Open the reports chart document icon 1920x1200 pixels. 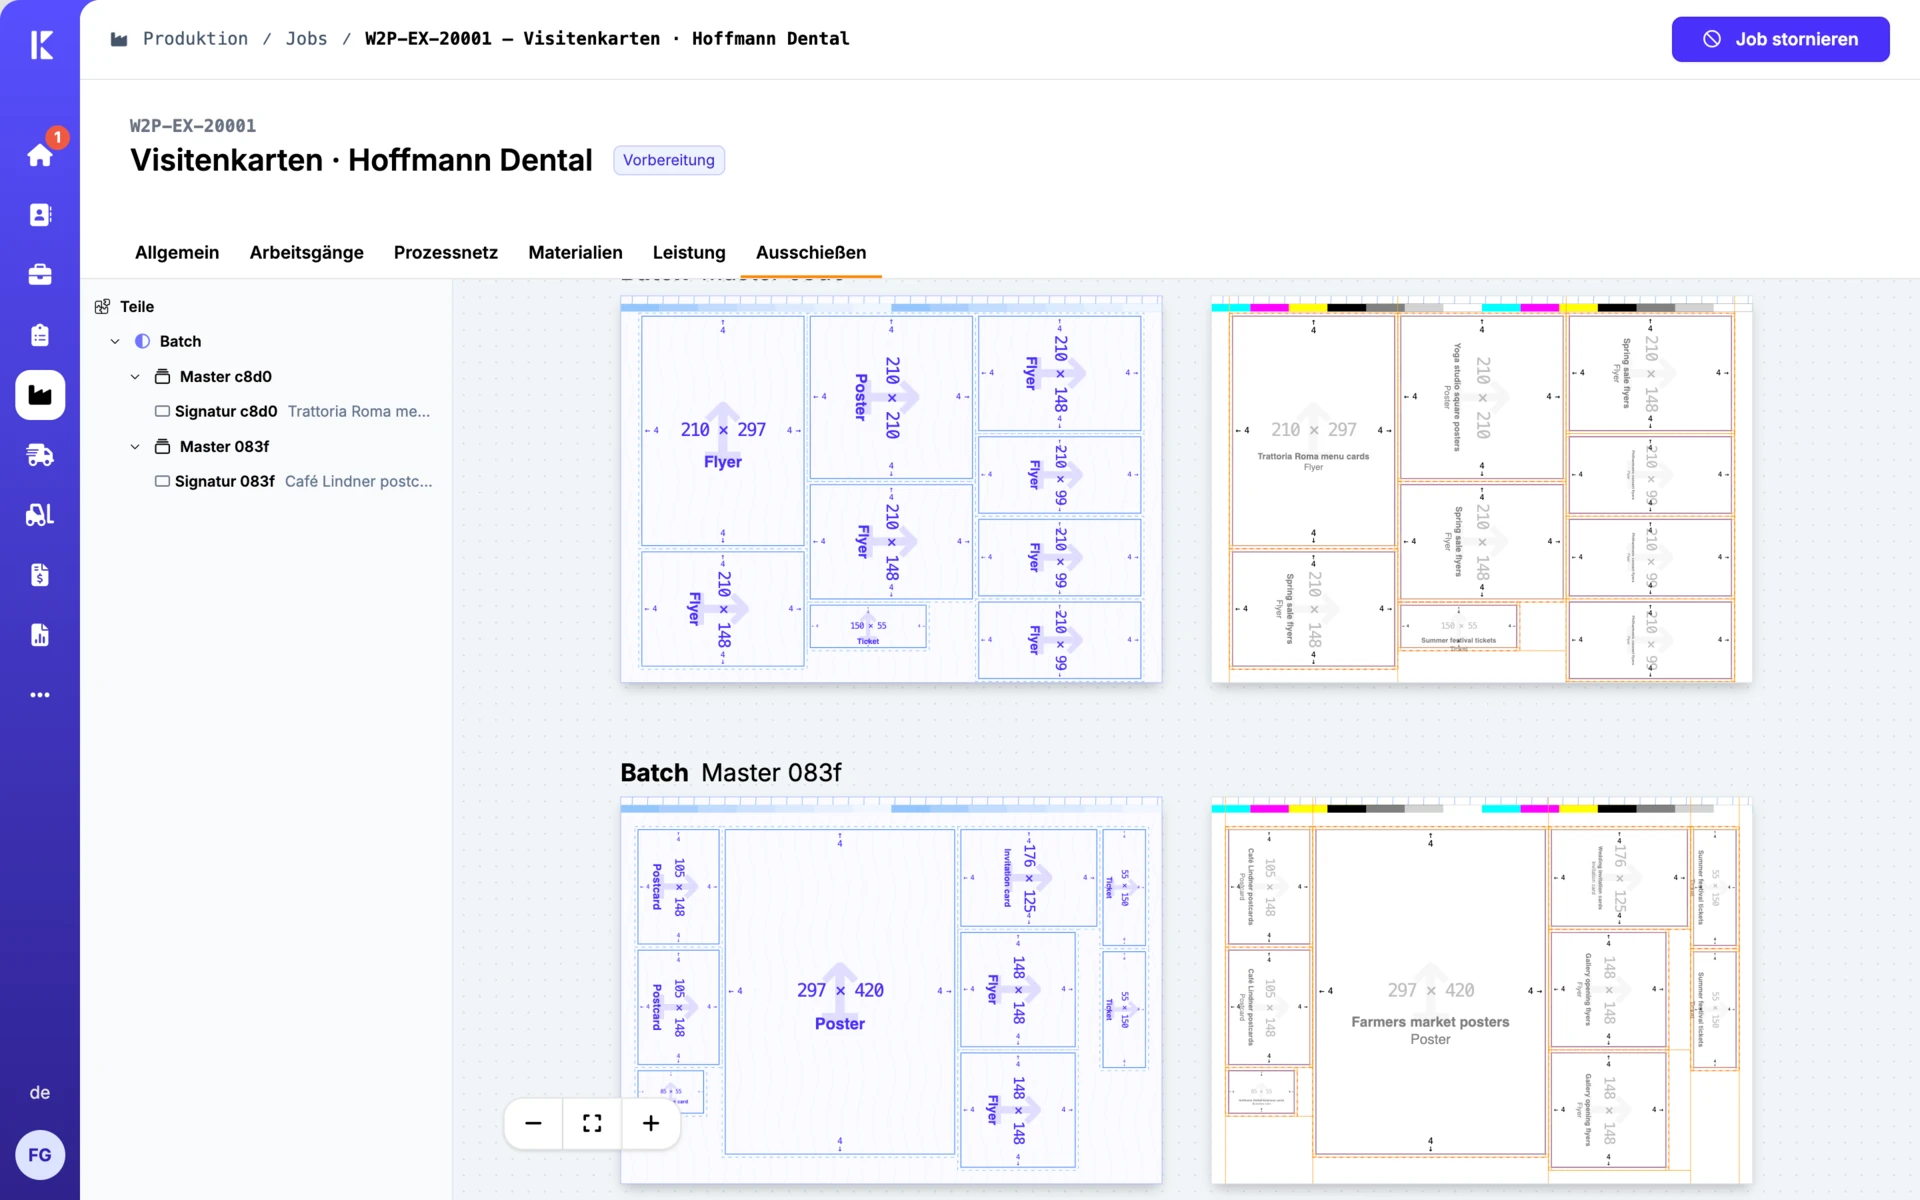(x=40, y=635)
